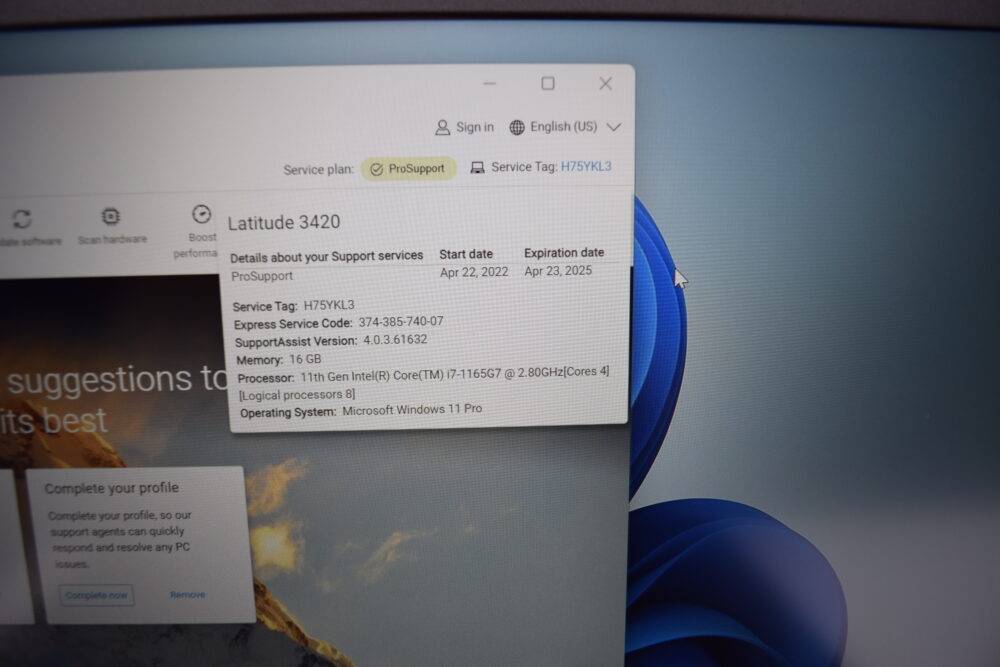Viewport: 1000px width, 667px height.
Task: Click the ProSupport service plan badge
Action: 408,168
